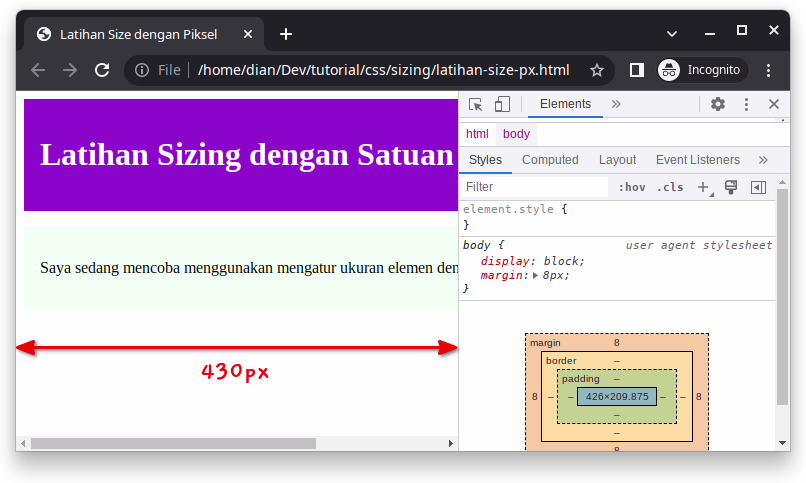Switch to the Elements panel tab
The width and height of the screenshot is (806, 483).
pyautogui.click(x=565, y=104)
